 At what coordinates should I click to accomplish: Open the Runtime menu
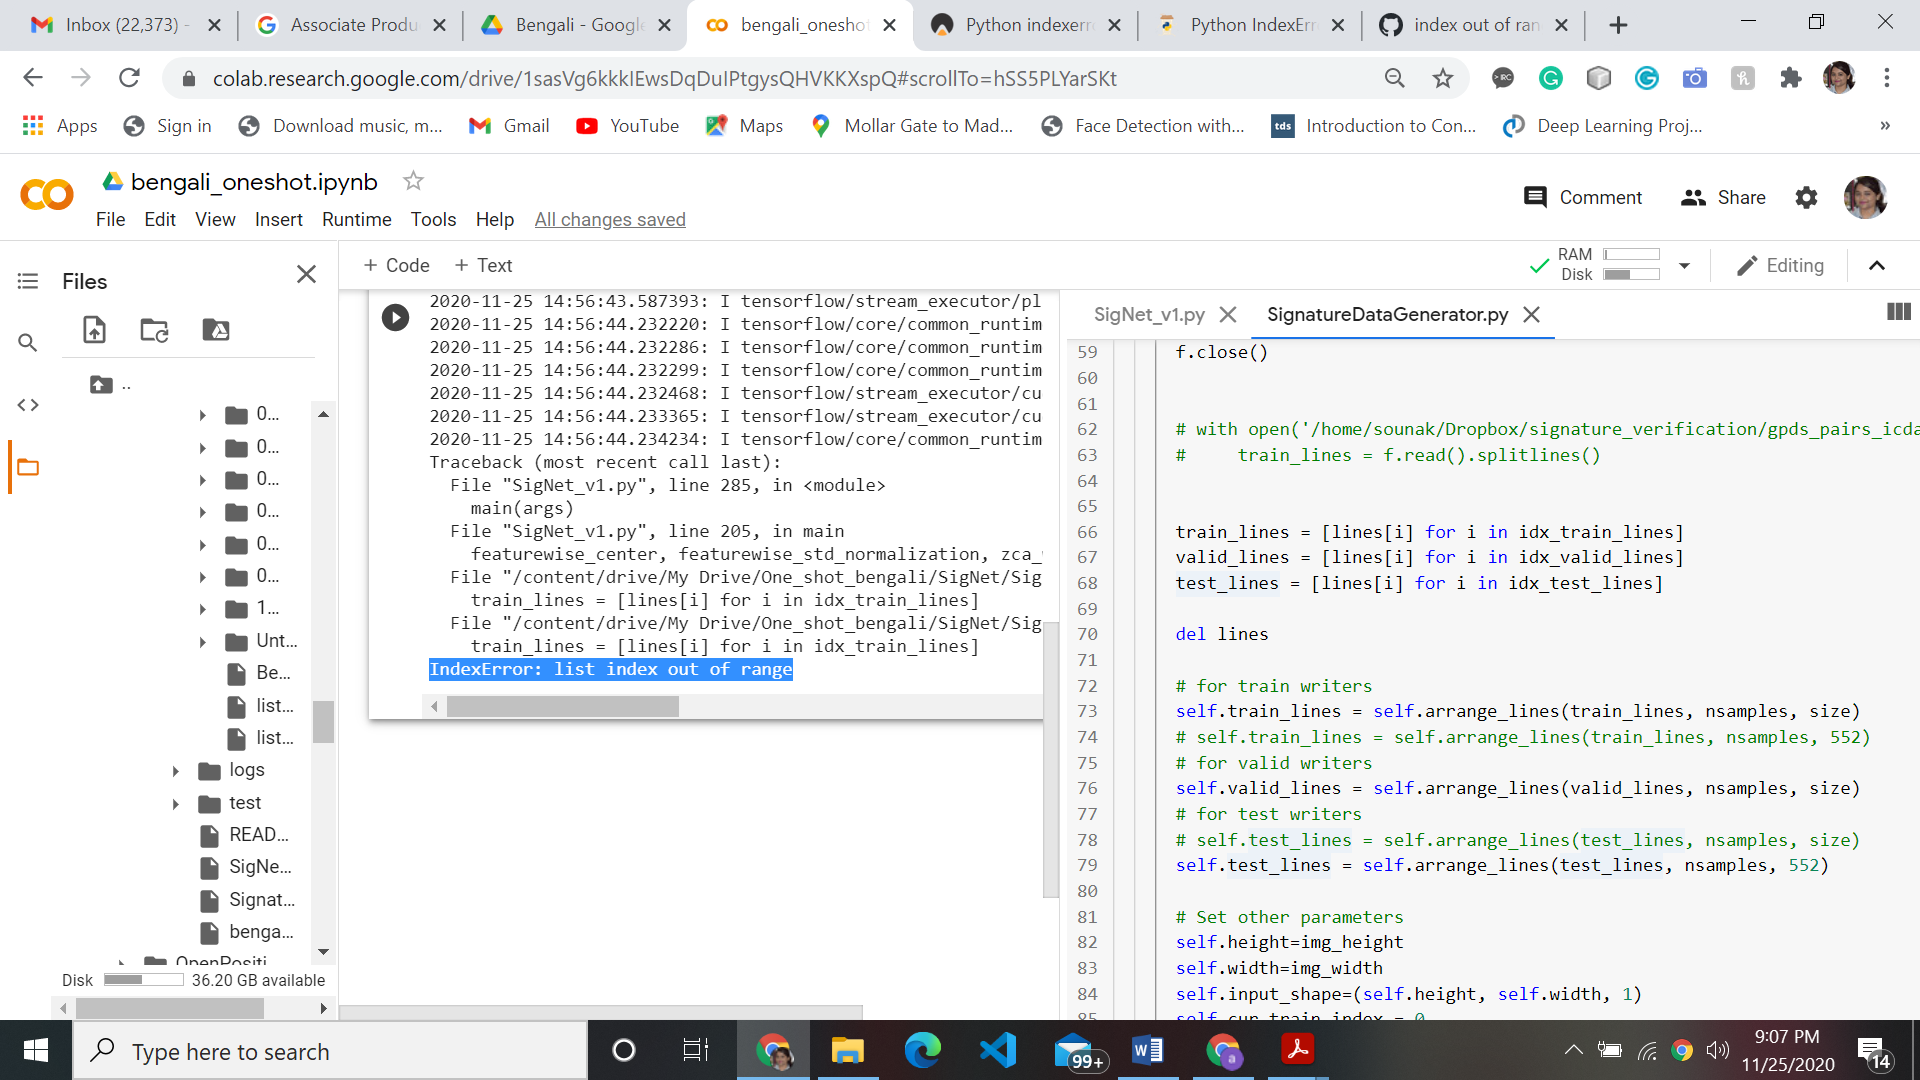356,219
